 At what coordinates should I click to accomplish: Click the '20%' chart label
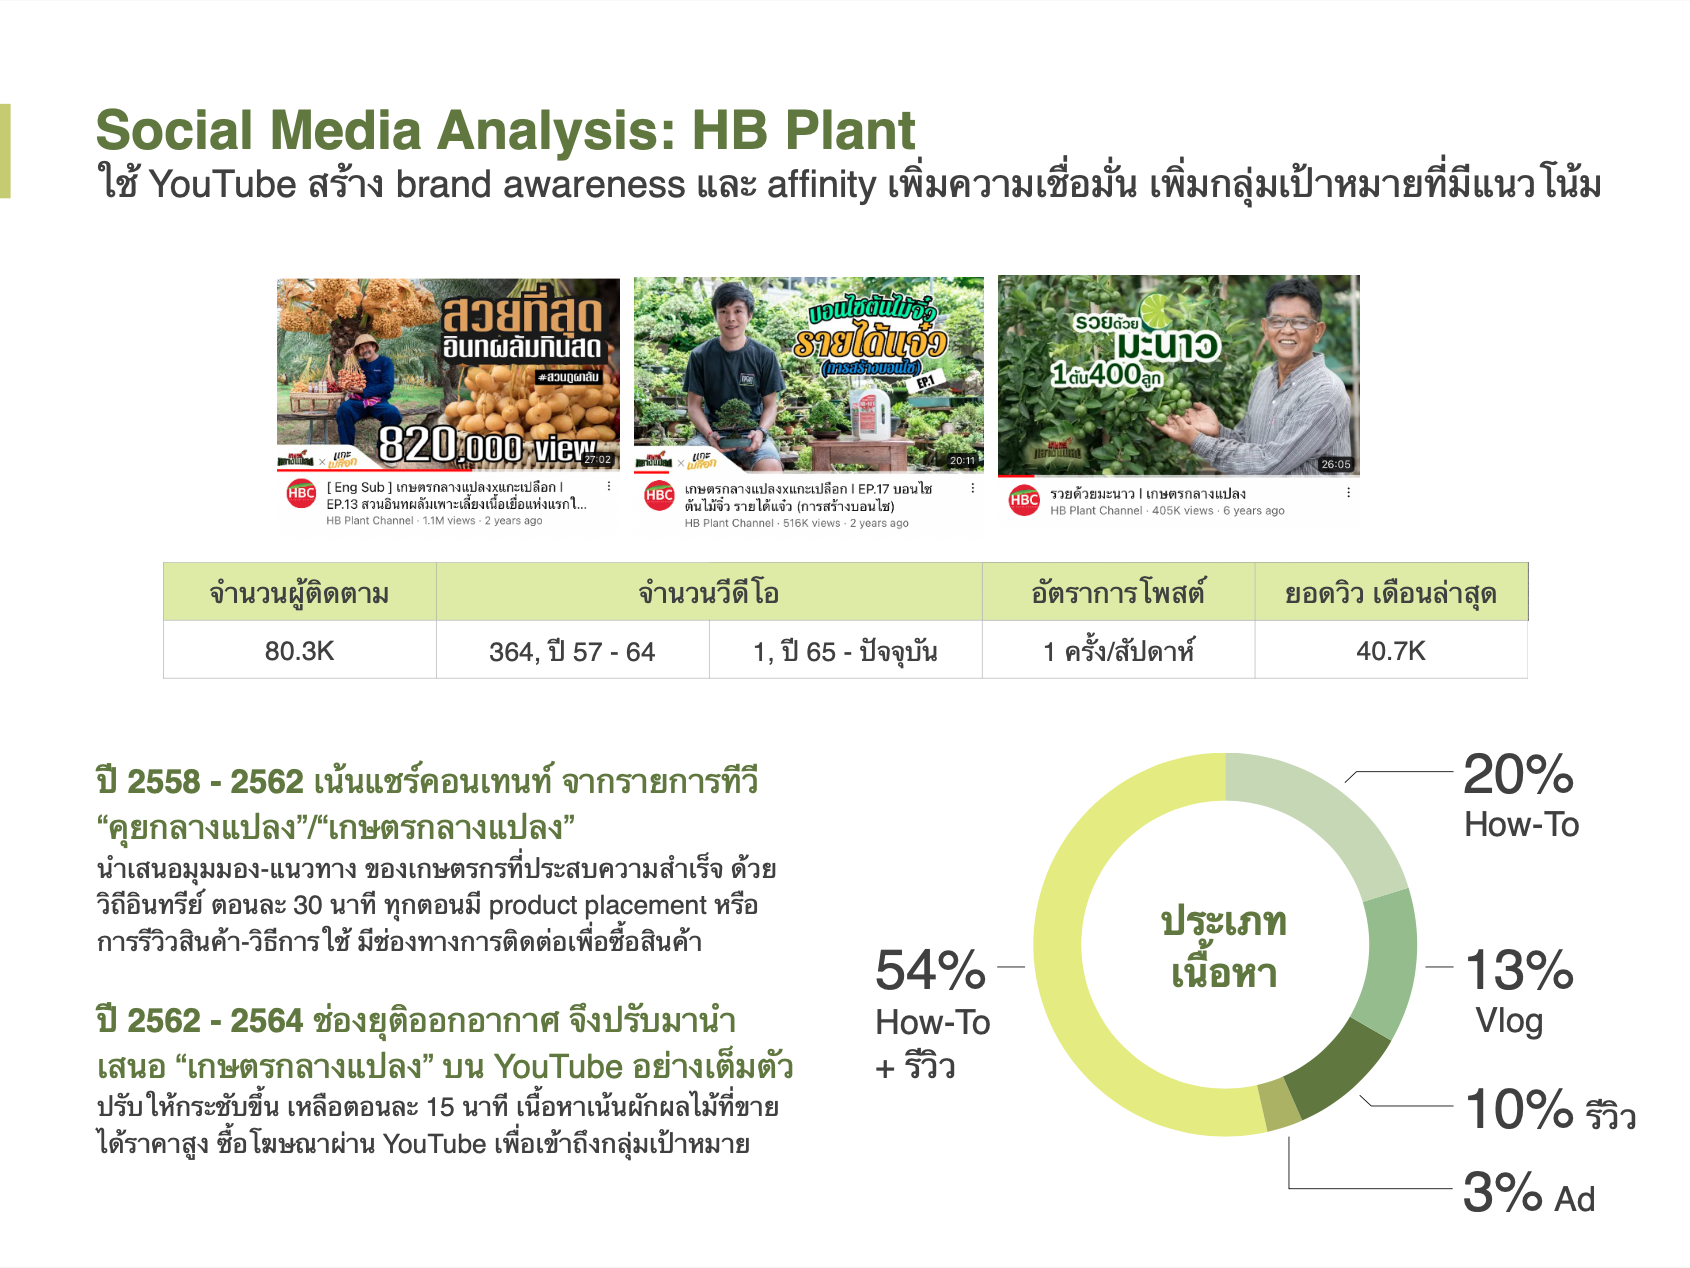(1519, 775)
